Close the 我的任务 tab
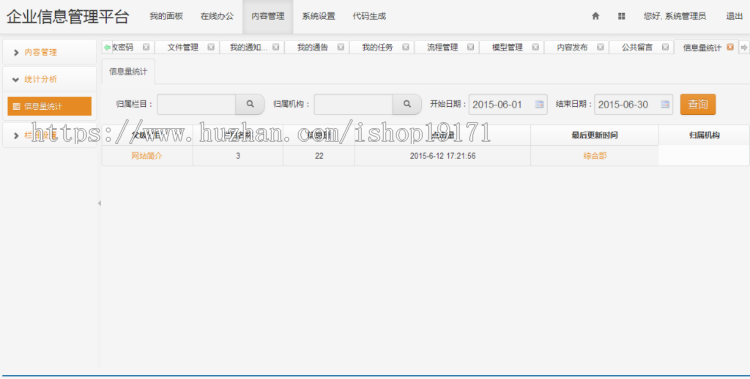The image size is (750, 379). point(406,47)
